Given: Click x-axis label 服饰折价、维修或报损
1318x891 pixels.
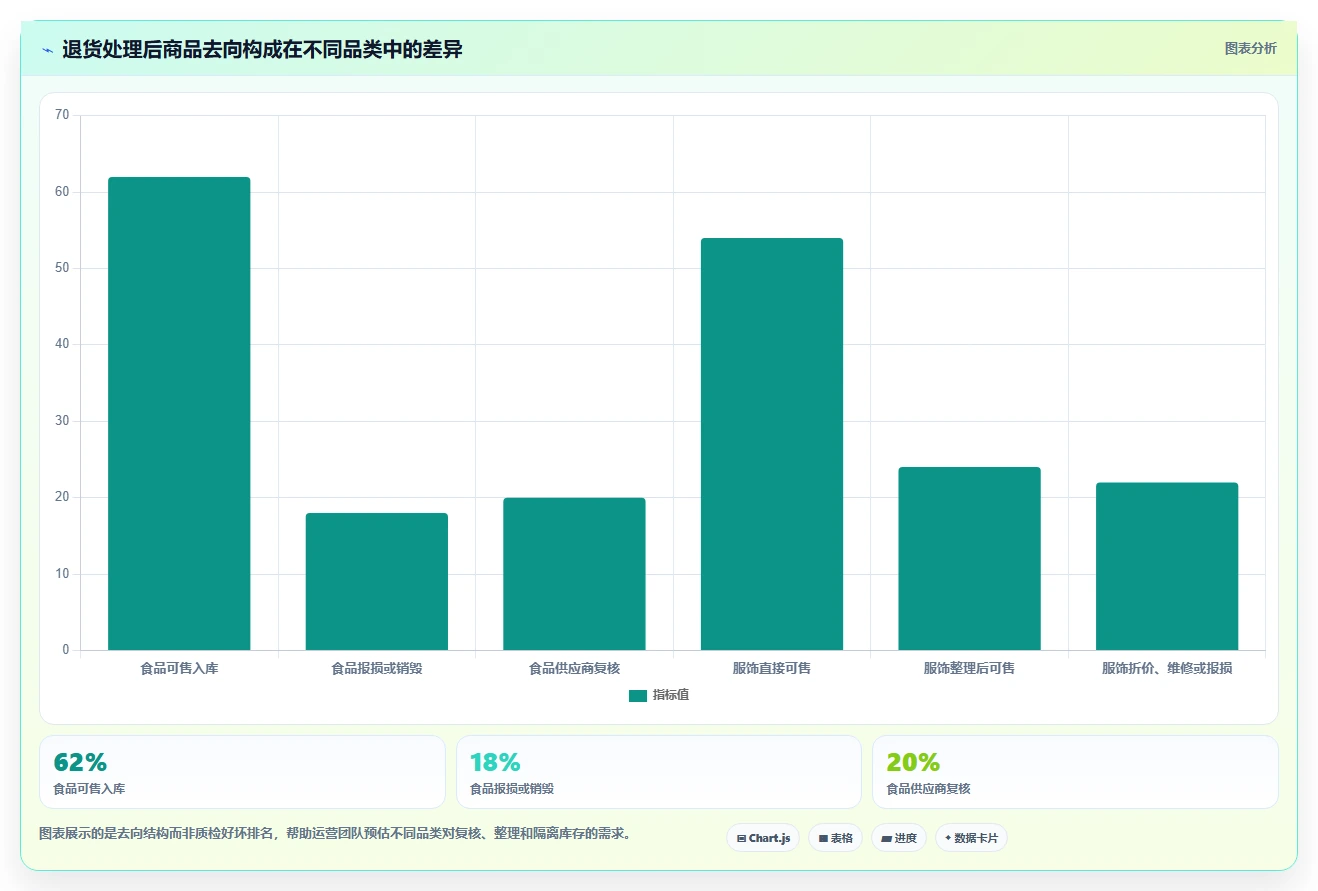Looking at the screenshot, I should click(x=1167, y=668).
